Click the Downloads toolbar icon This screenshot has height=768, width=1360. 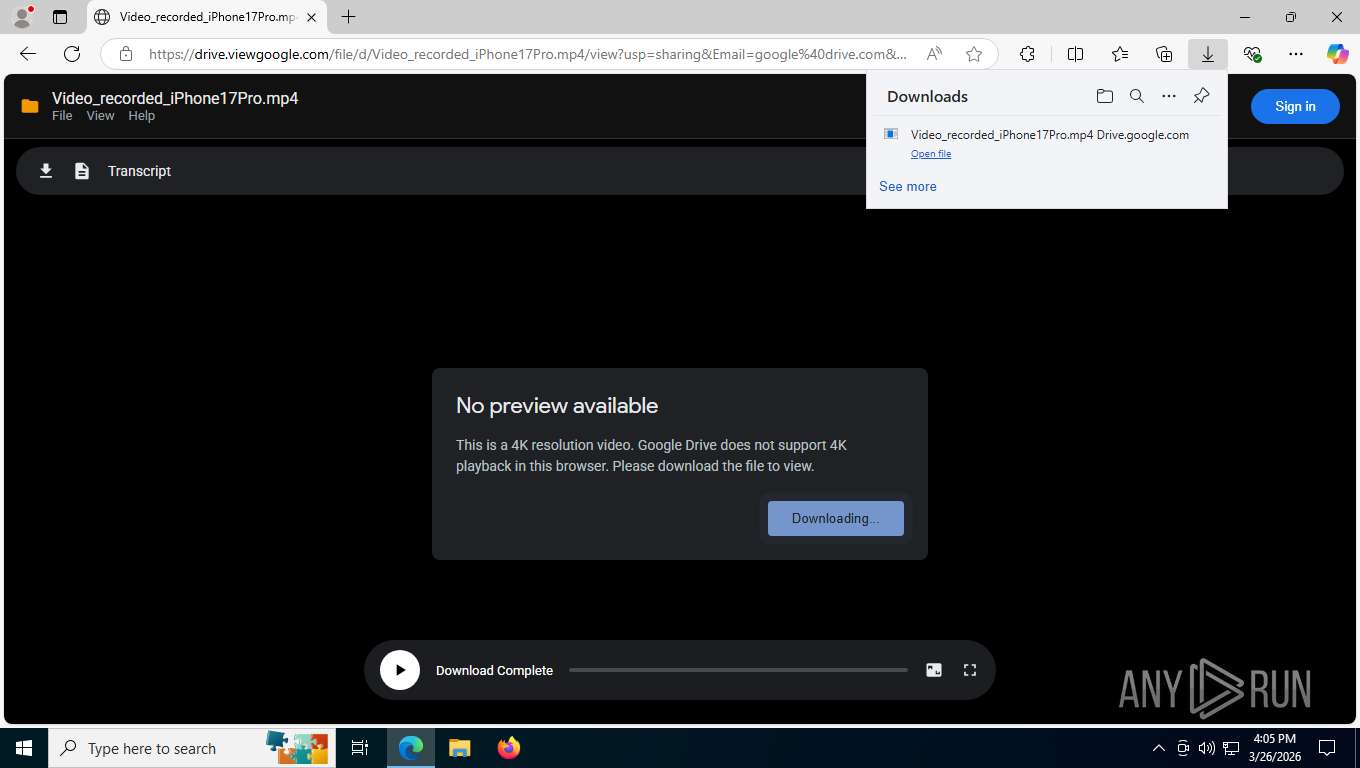(x=1208, y=54)
